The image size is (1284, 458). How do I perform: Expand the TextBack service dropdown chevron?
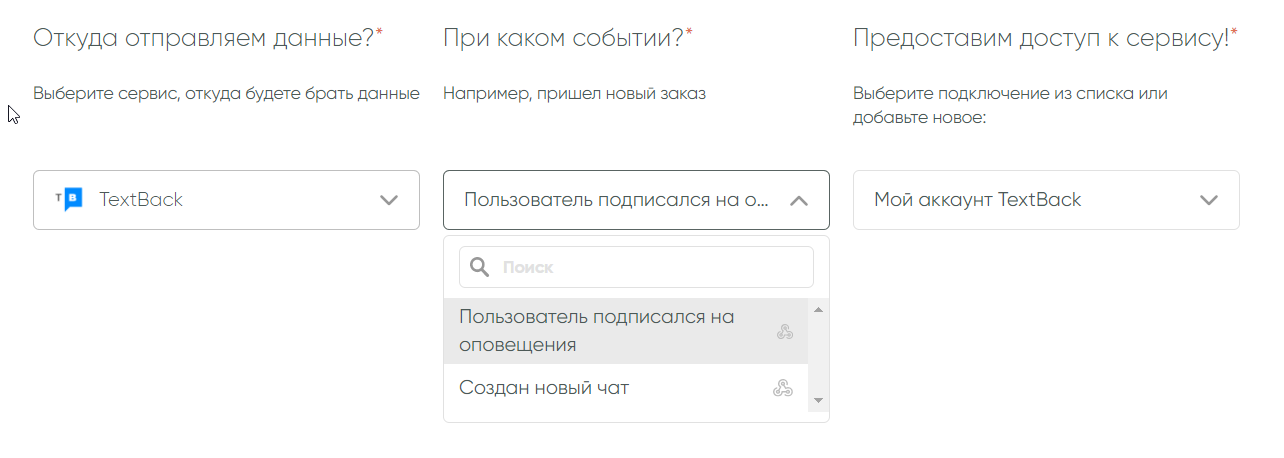point(389,200)
